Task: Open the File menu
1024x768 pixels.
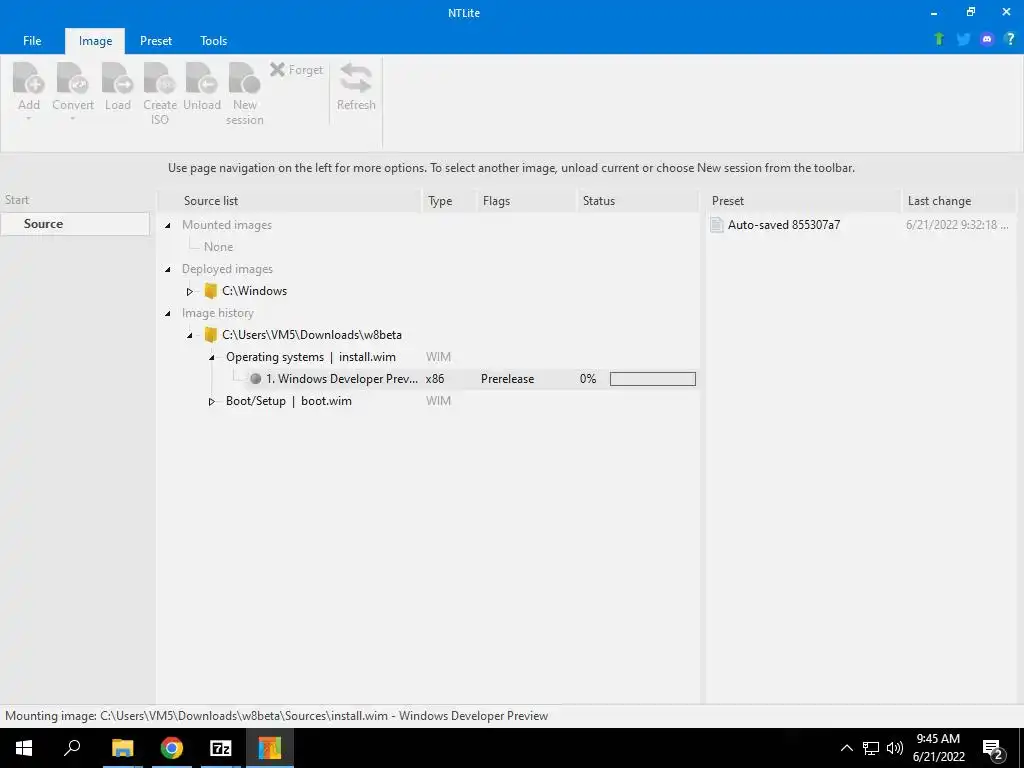Action: coord(32,40)
